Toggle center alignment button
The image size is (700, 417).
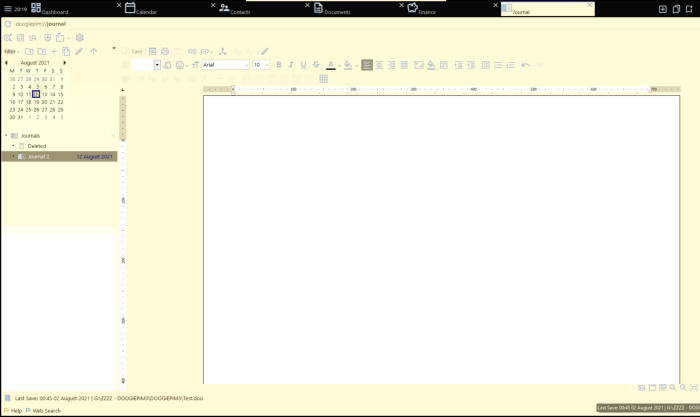tap(379, 65)
